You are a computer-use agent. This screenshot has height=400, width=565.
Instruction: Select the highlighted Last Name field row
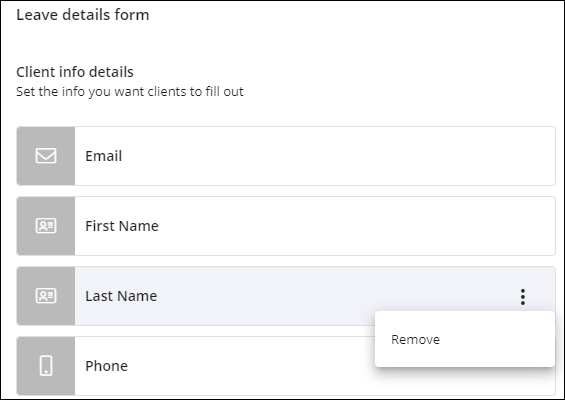click(x=286, y=296)
